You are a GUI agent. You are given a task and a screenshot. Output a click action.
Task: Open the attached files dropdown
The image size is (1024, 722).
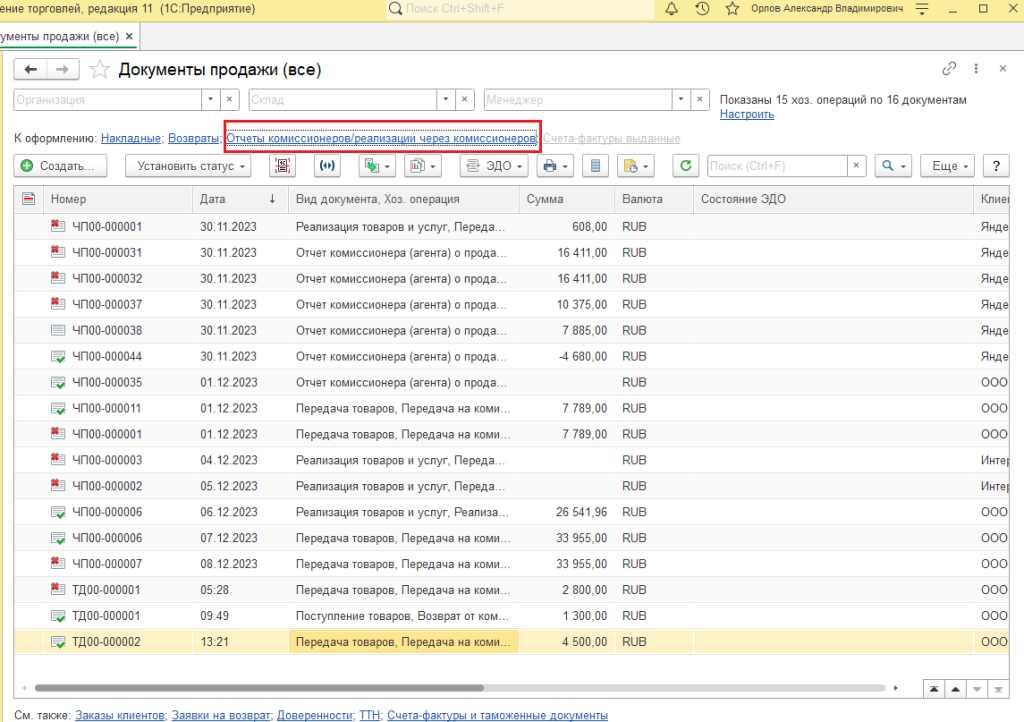pos(635,166)
